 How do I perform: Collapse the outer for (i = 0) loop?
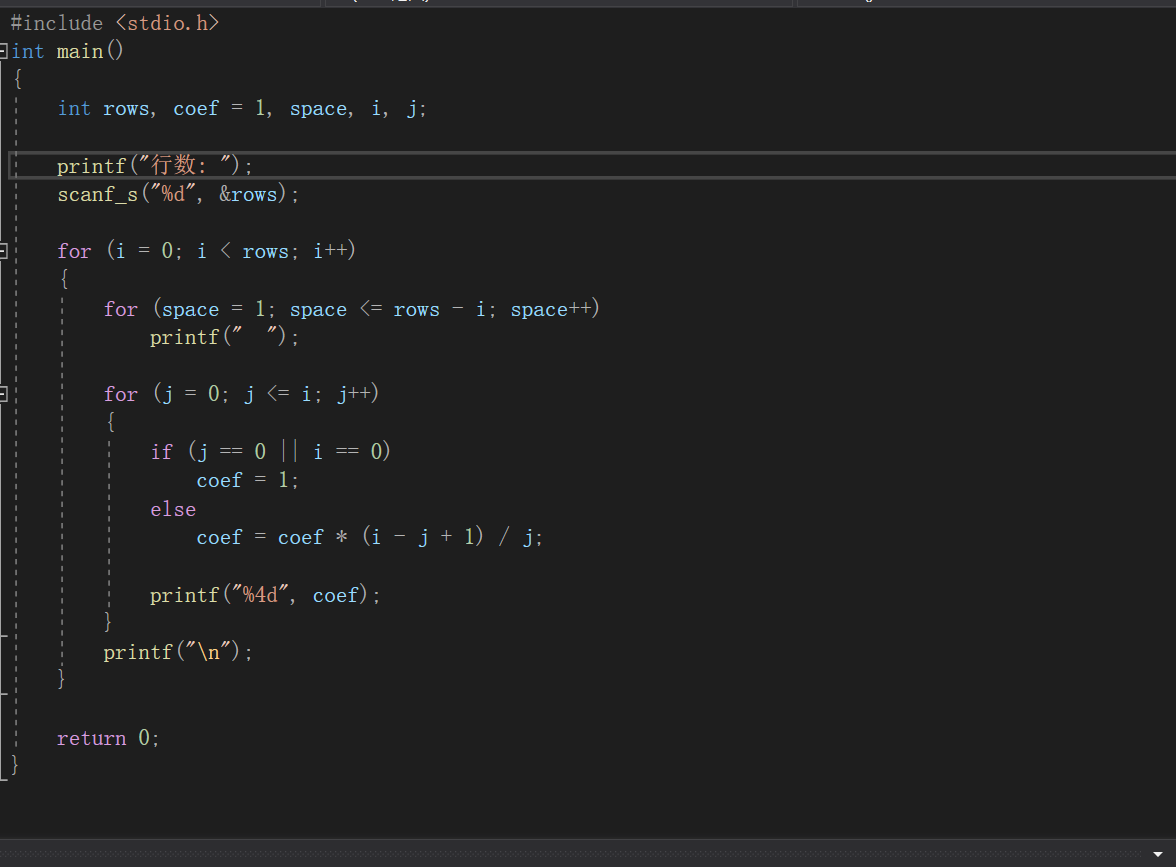click(3, 250)
